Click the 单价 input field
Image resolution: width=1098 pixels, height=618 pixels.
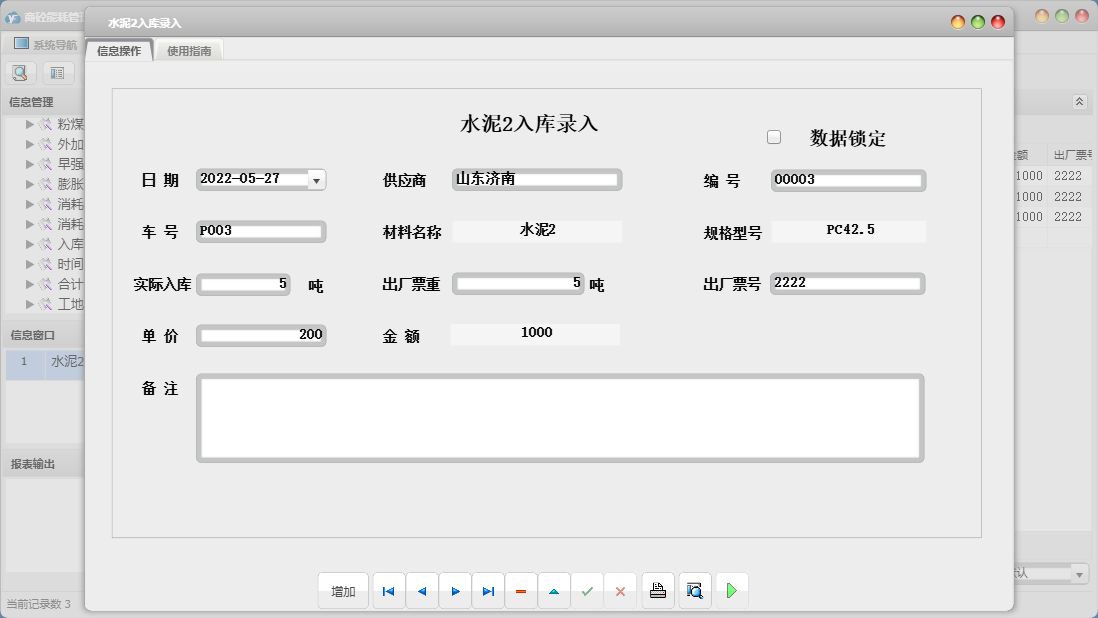click(261, 335)
